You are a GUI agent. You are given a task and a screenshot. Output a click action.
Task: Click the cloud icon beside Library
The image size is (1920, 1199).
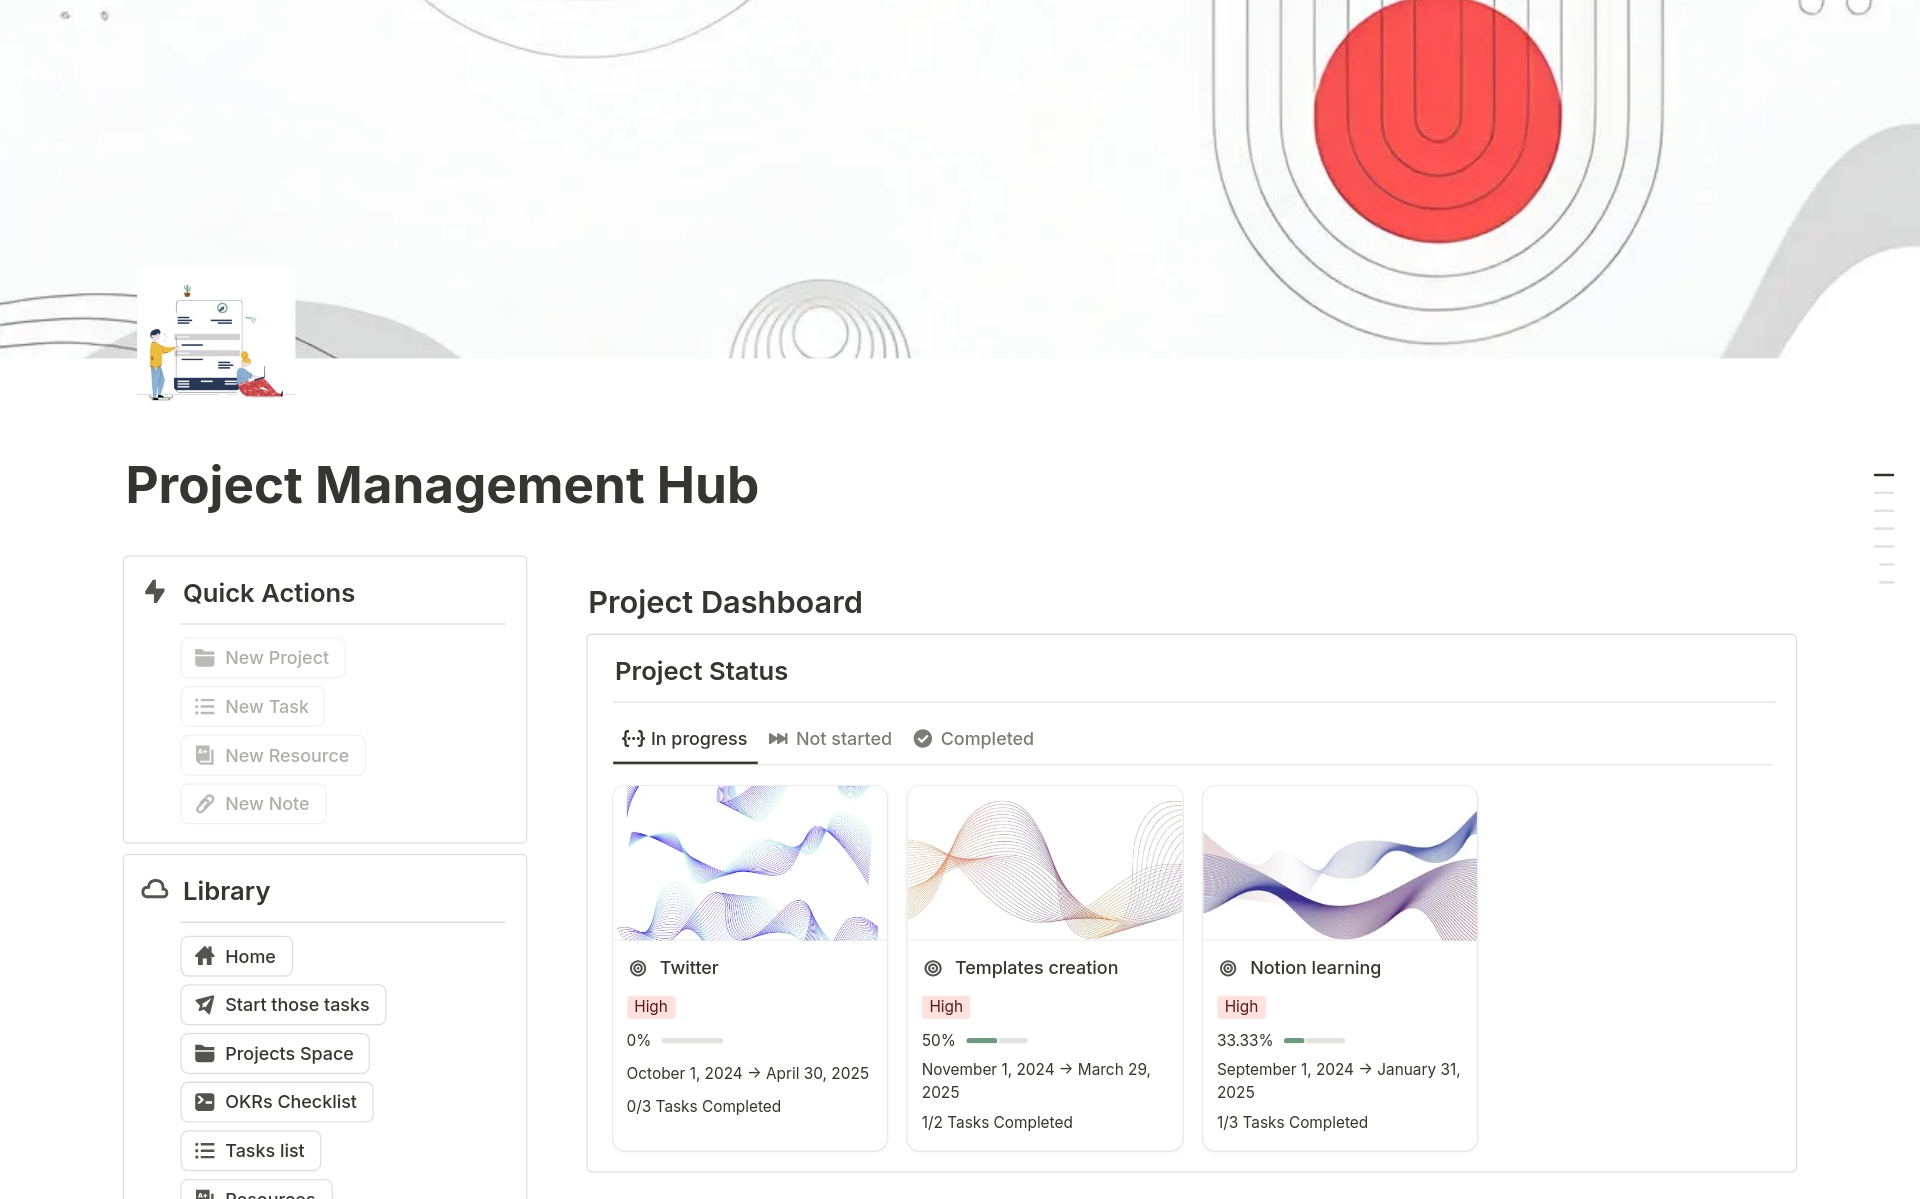click(x=155, y=889)
